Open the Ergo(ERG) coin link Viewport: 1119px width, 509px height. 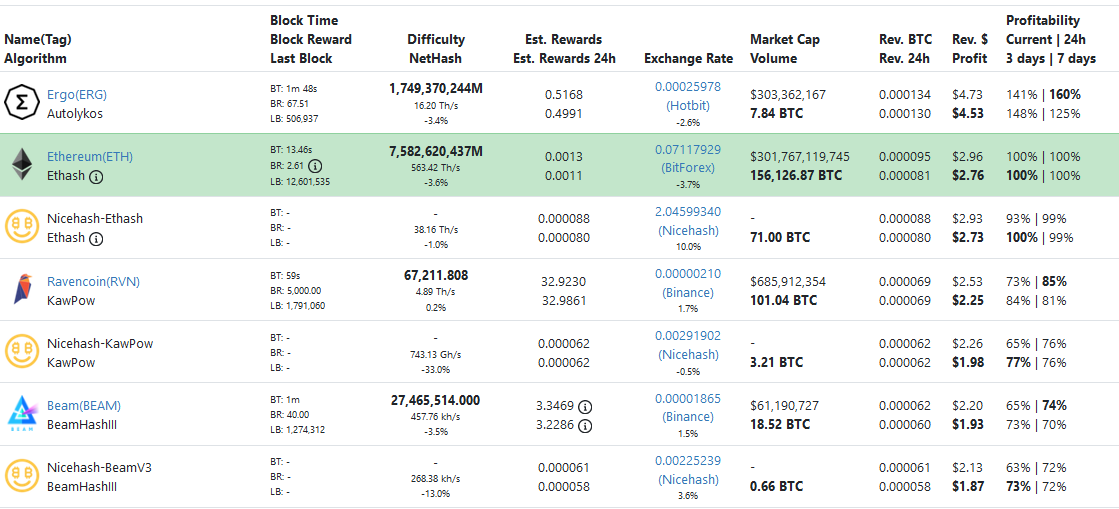tap(76, 94)
